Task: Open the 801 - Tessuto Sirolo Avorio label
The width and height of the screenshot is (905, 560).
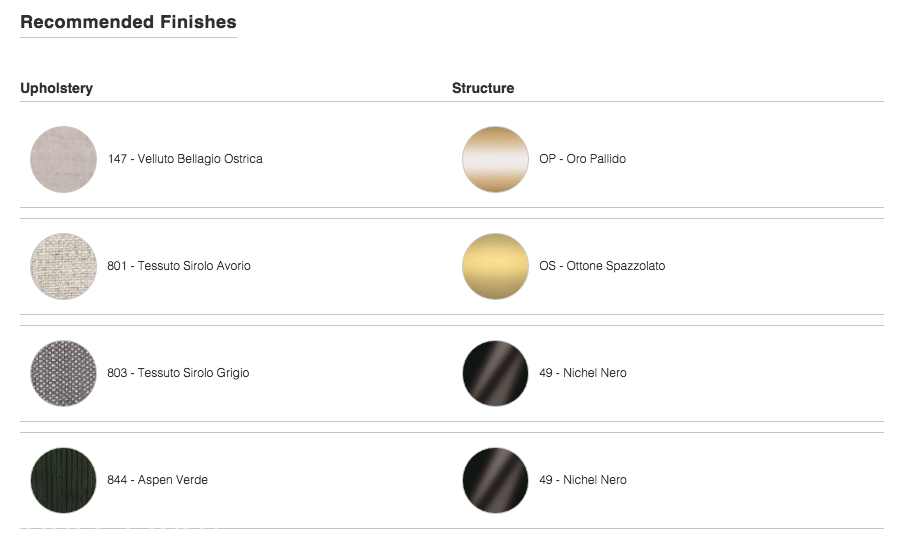Action: coord(179,266)
